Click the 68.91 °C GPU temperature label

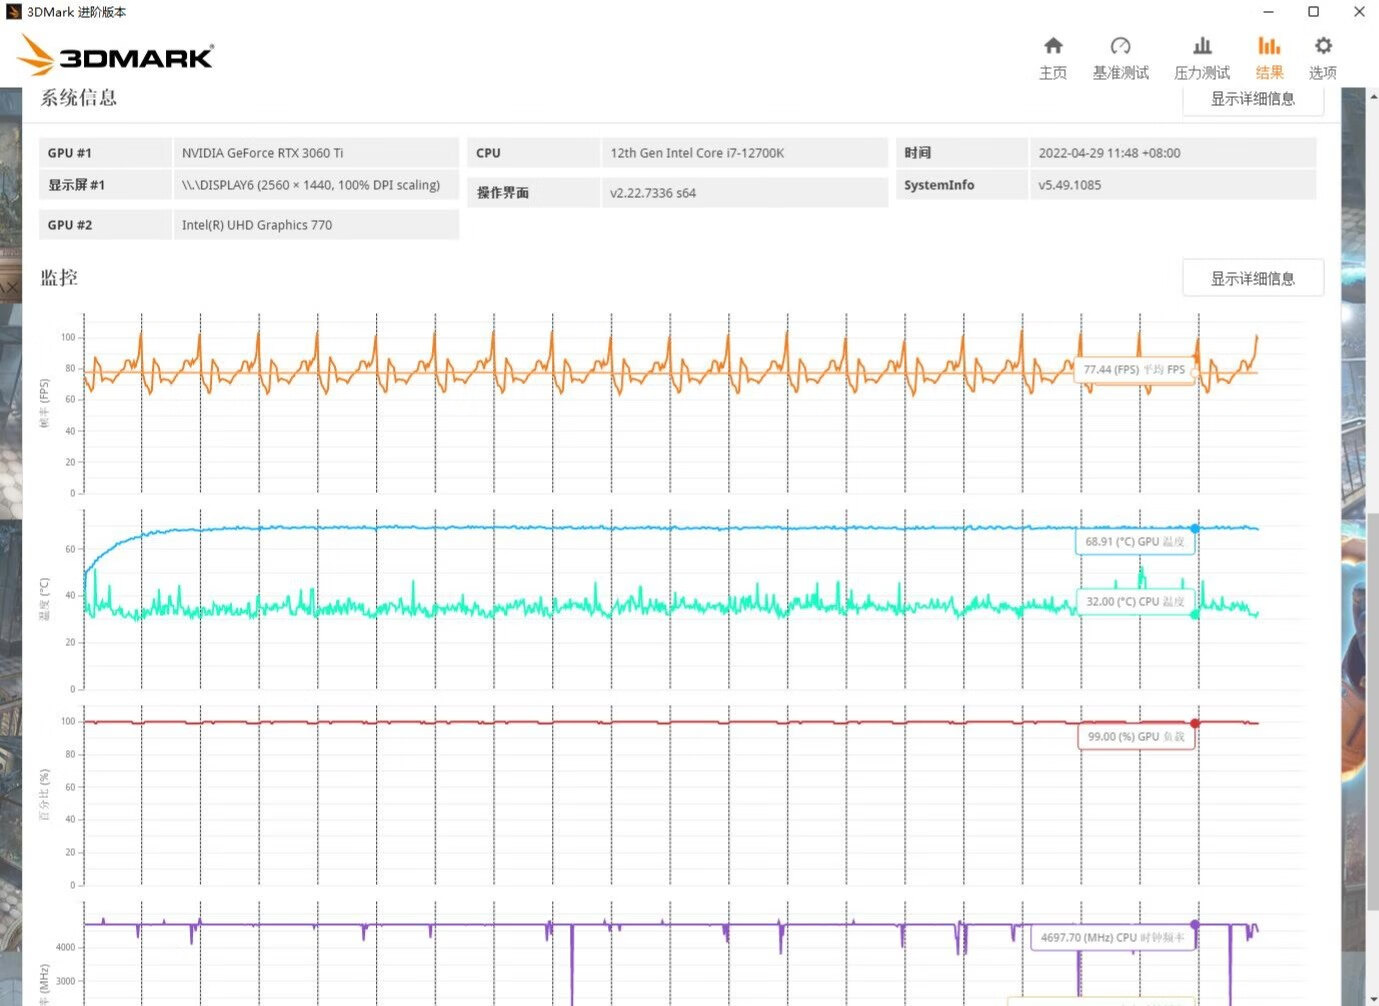coord(1134,542)
